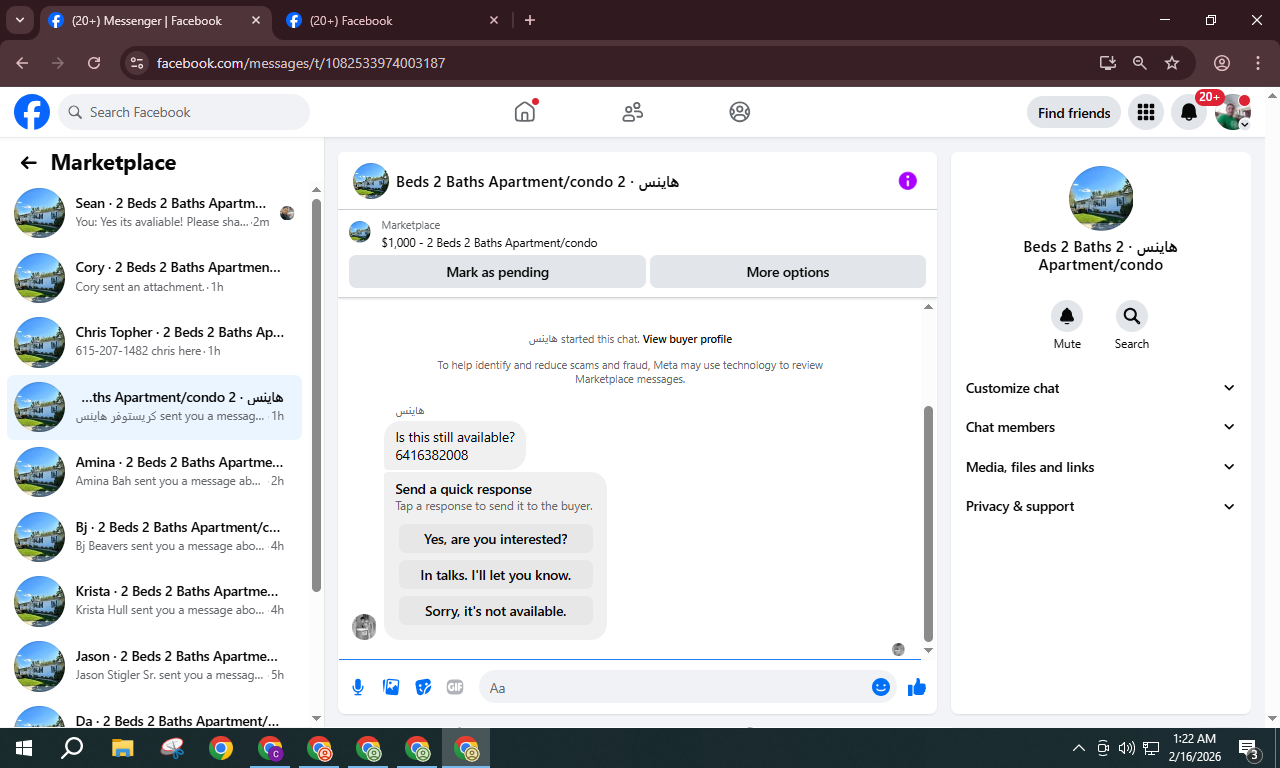The width and height of the screenshot is (1280, 768).
Task: Attach a photo using the image icon
Action: (391, 687)
